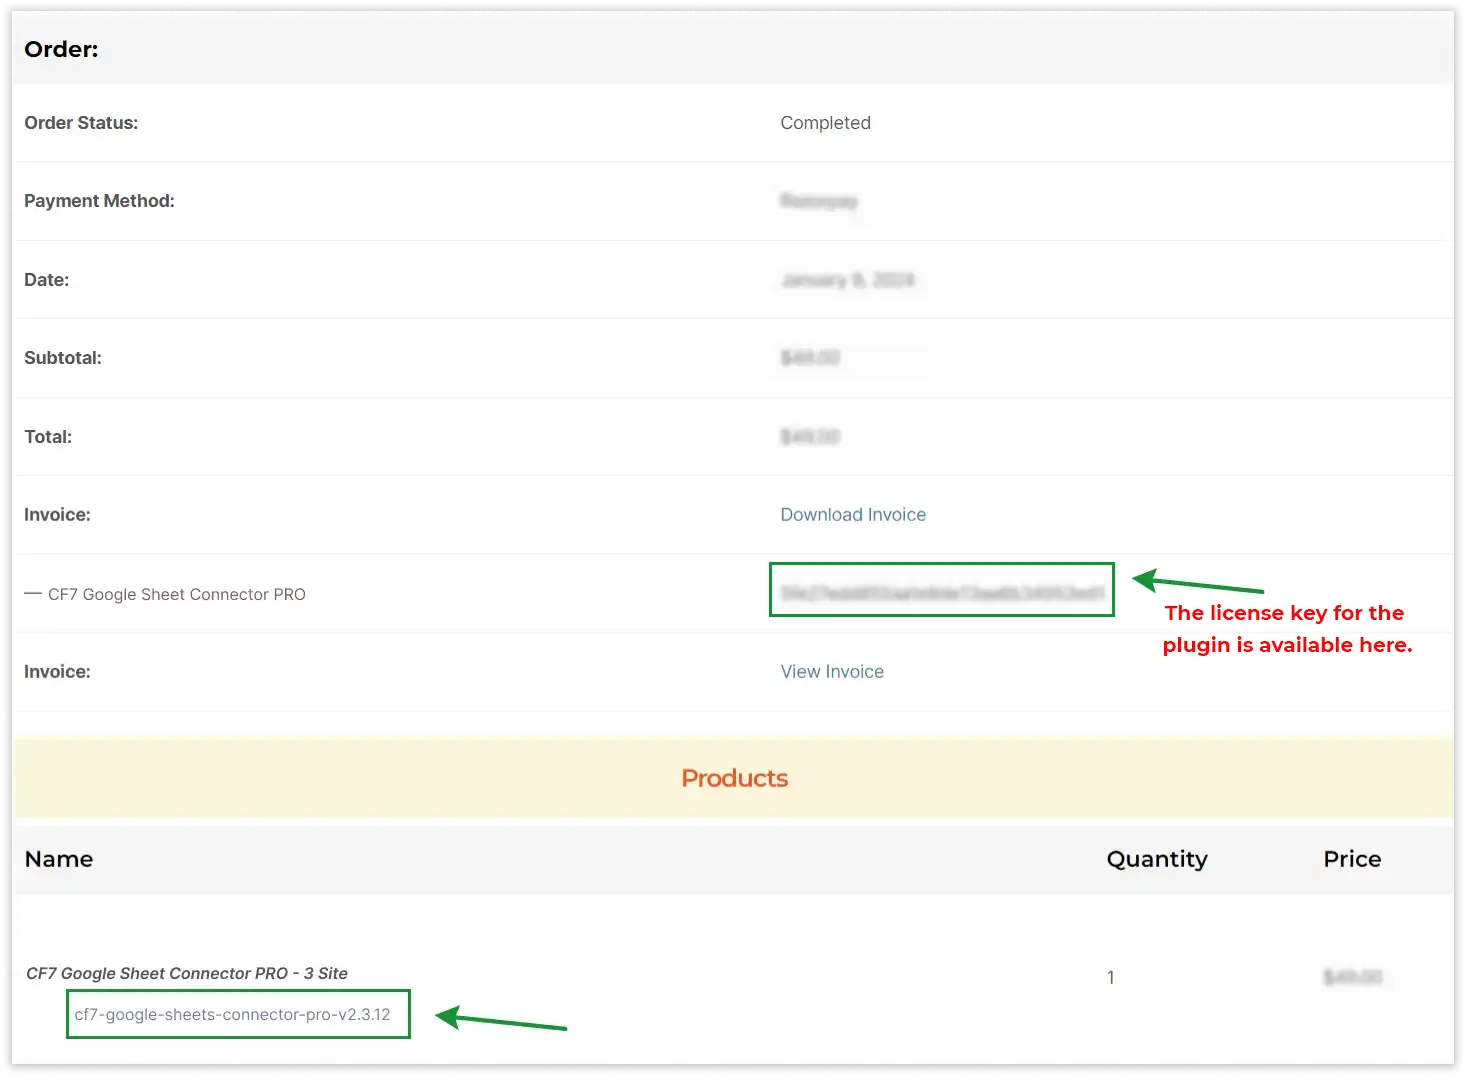Click the Download Invoice link
1466x1077 pixels.
pyautogui.click(x=853, y=515)
